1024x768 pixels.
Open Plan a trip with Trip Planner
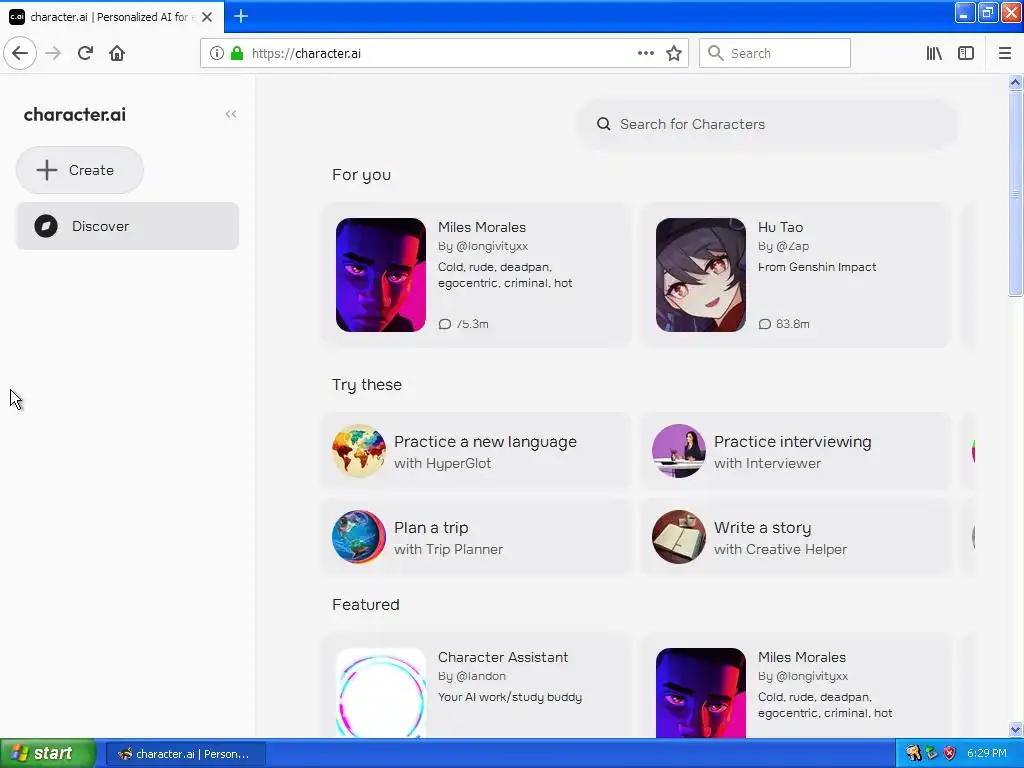click(x=476, y=537)
